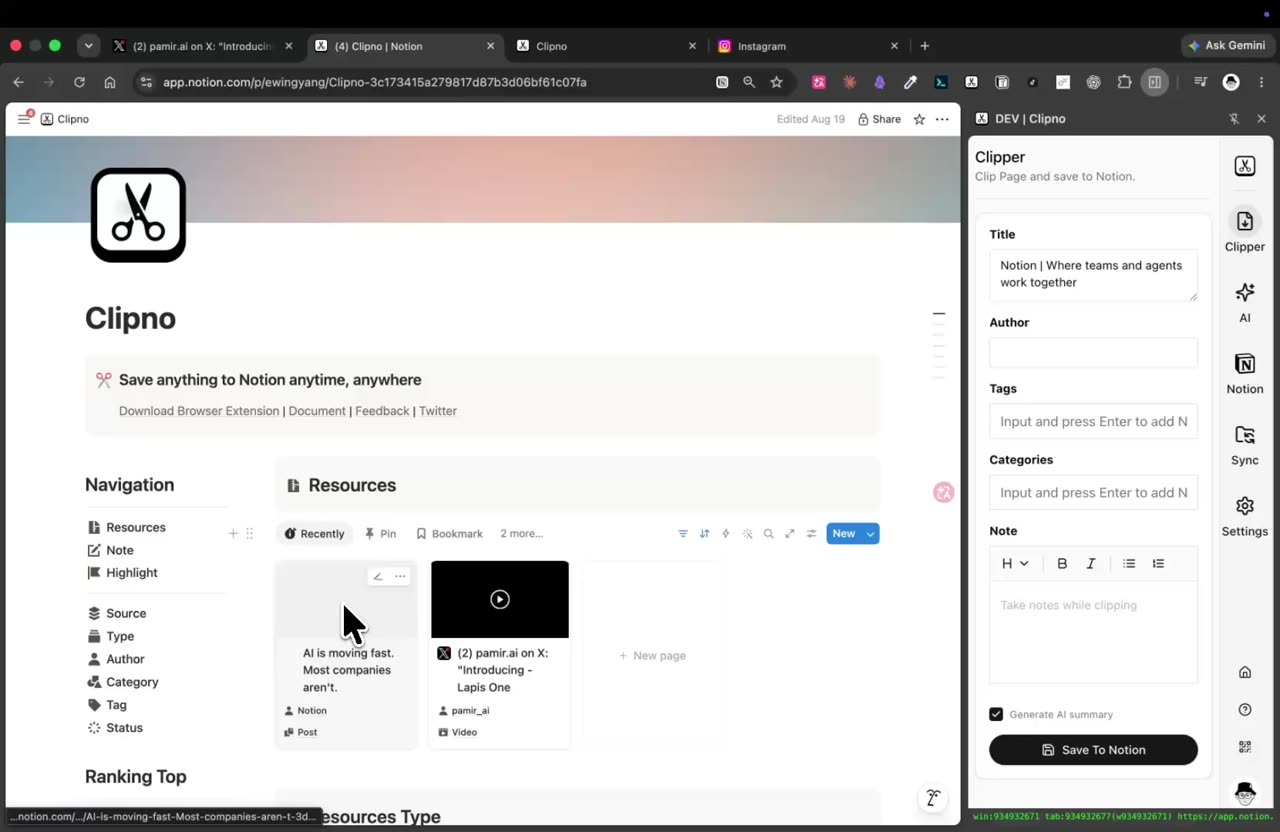Focus the Categories input field
This screenshot has height=832, width=1280.
1093,492
